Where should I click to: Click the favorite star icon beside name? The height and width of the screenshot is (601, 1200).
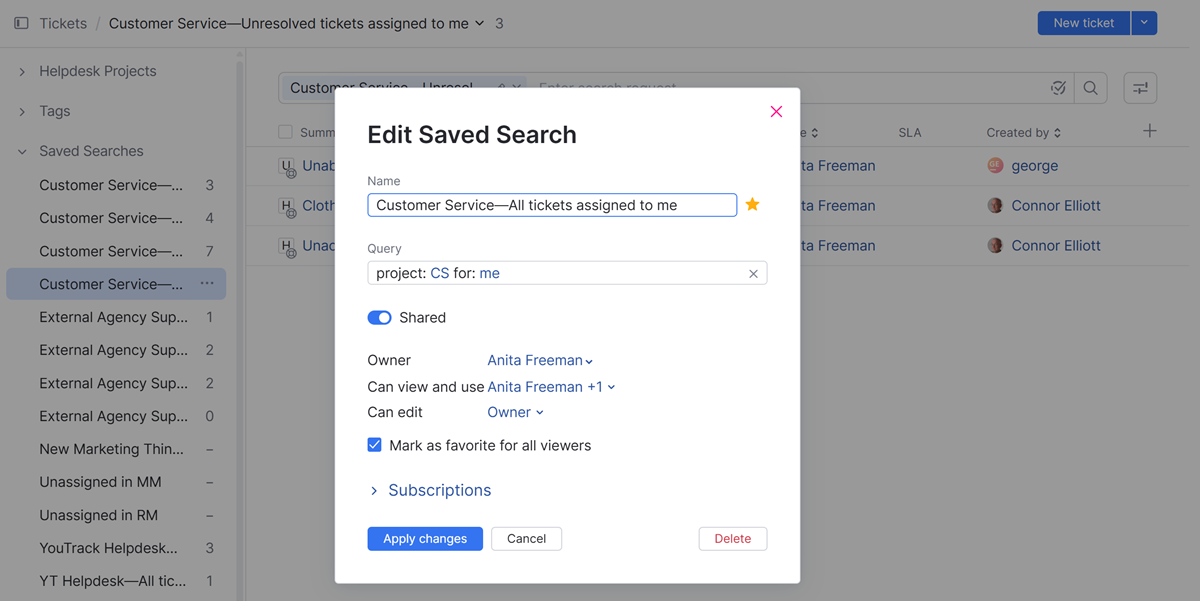753,205
